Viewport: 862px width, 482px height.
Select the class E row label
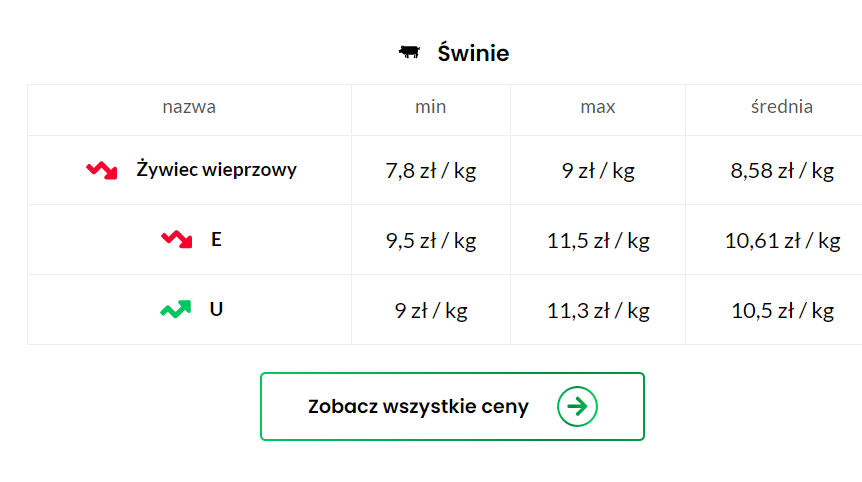click(x=216, y=240)
